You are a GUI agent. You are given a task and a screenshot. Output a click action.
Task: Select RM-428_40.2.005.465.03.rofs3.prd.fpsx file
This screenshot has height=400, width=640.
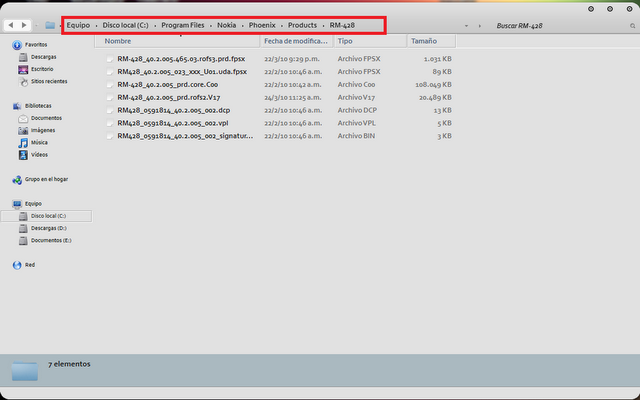click(181, 59)
